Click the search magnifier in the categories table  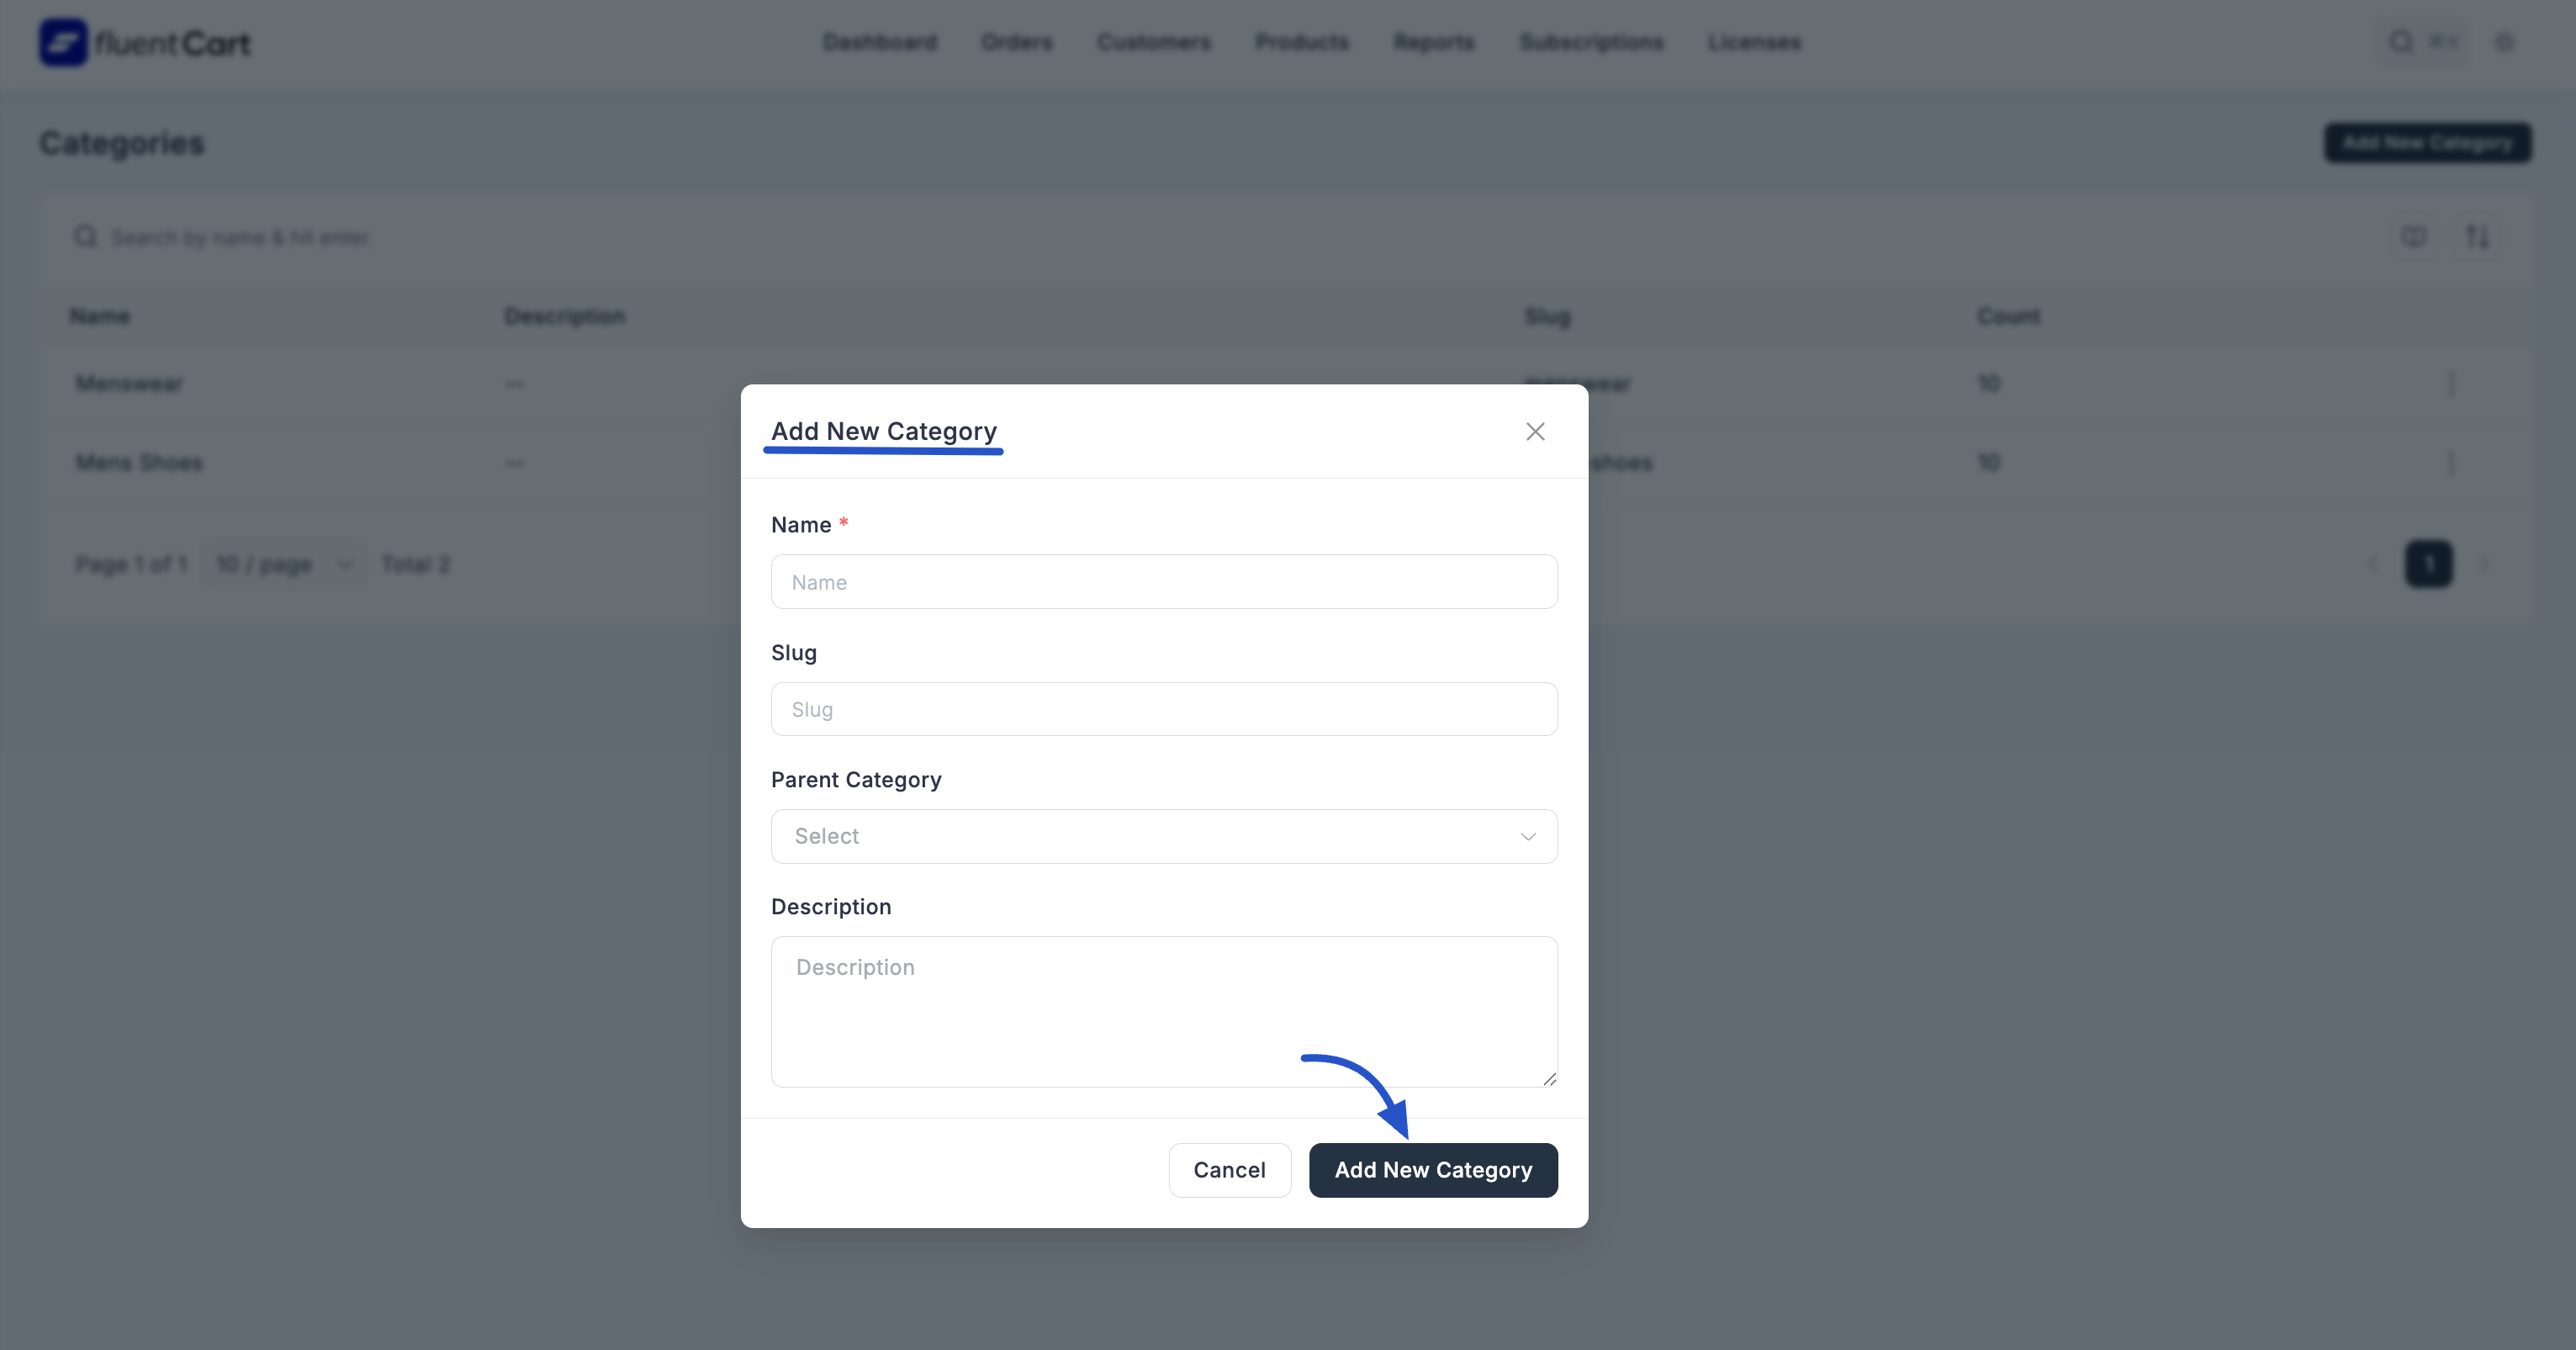86,237
